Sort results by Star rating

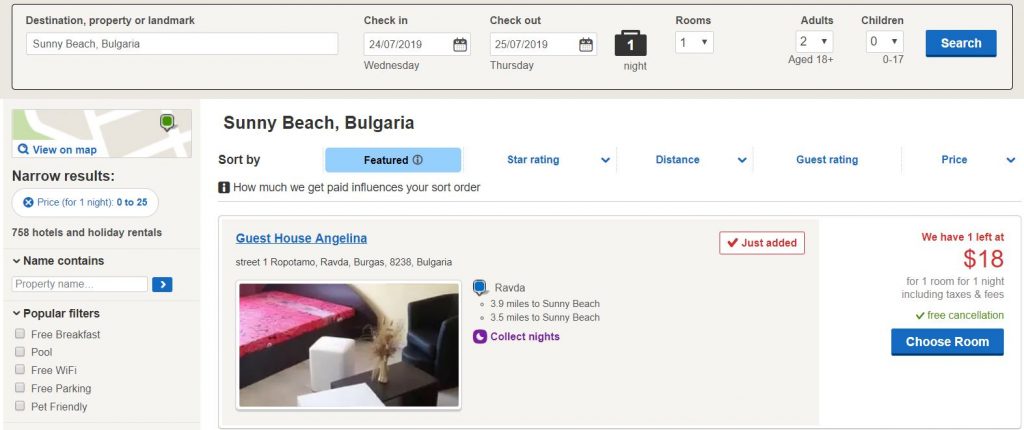click(533, 160)
